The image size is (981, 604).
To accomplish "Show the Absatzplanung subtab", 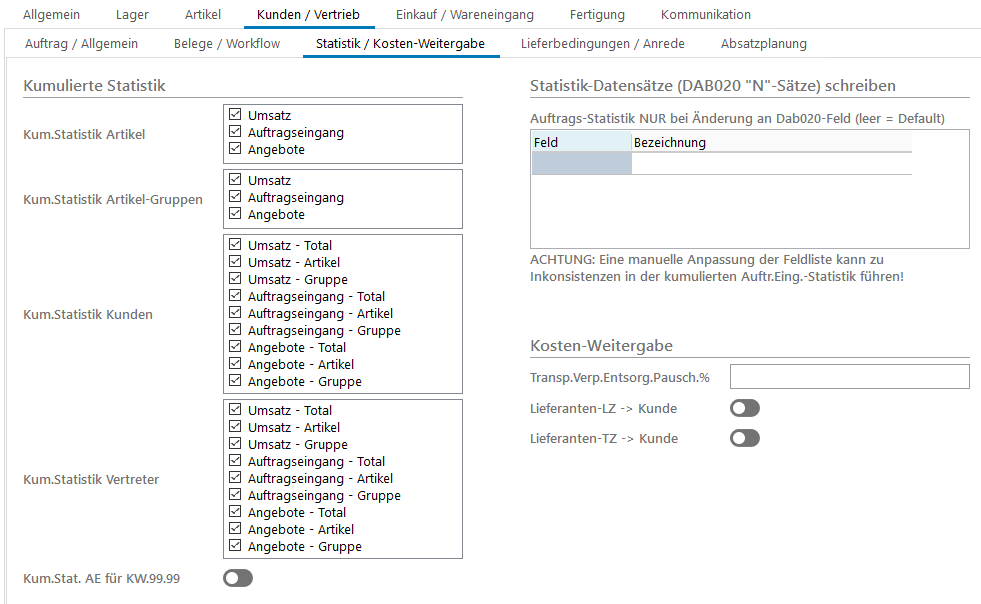I will (x=763, y=44).
